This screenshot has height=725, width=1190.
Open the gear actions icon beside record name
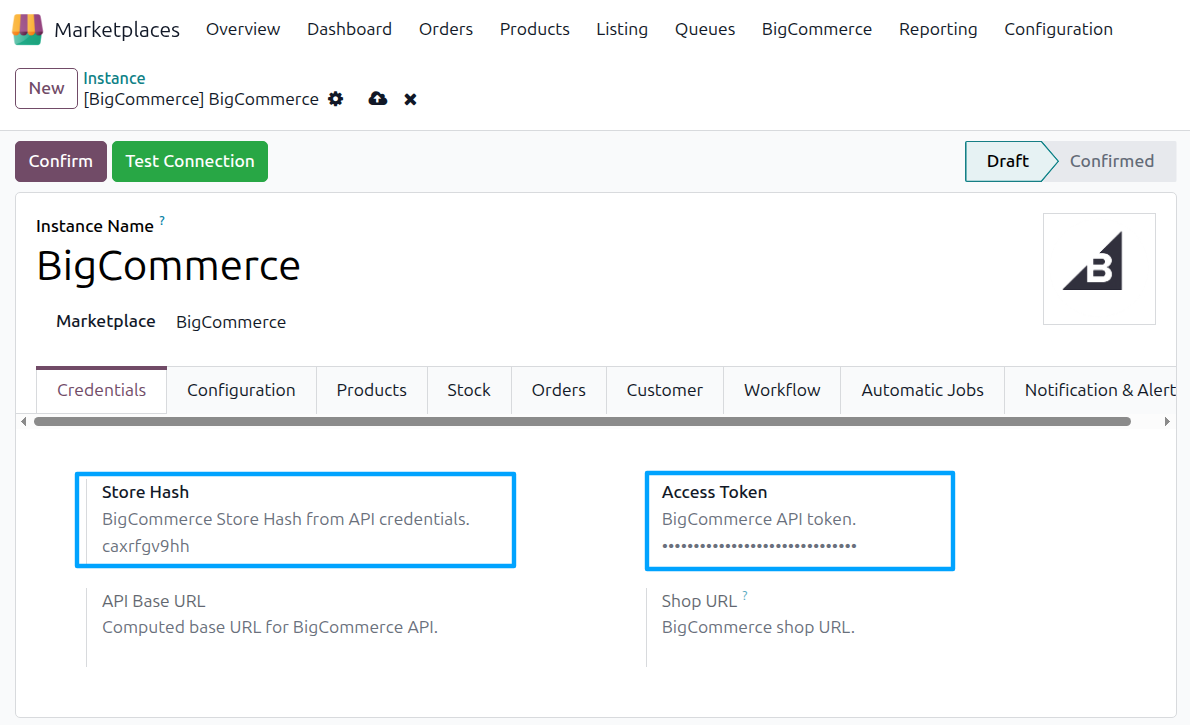[335, 99]
